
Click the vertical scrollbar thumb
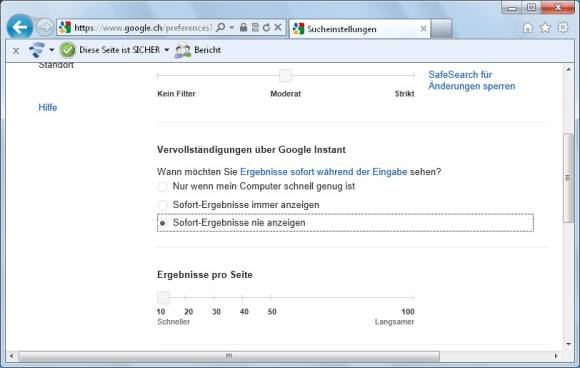click(569, 178)
